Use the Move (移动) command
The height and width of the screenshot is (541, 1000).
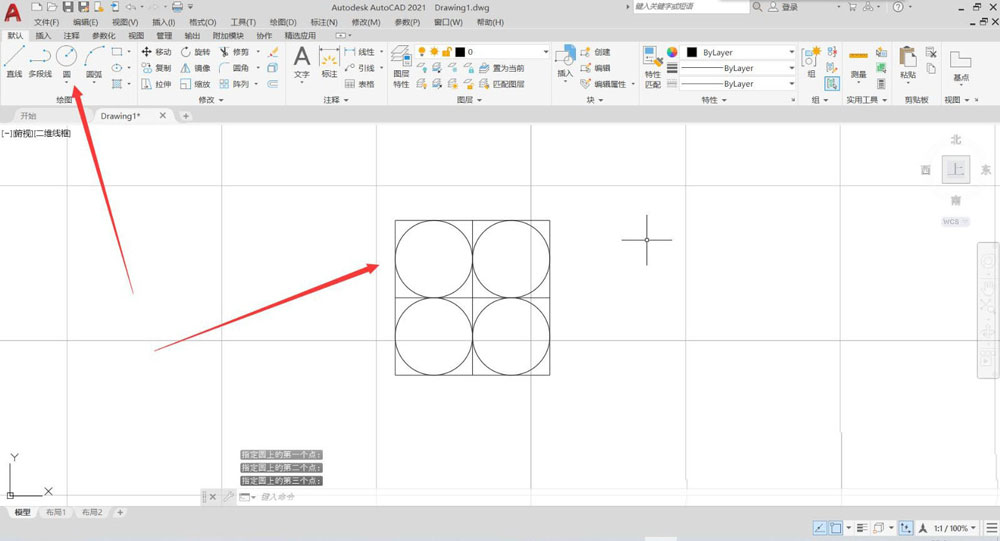(x=156, y=52)
